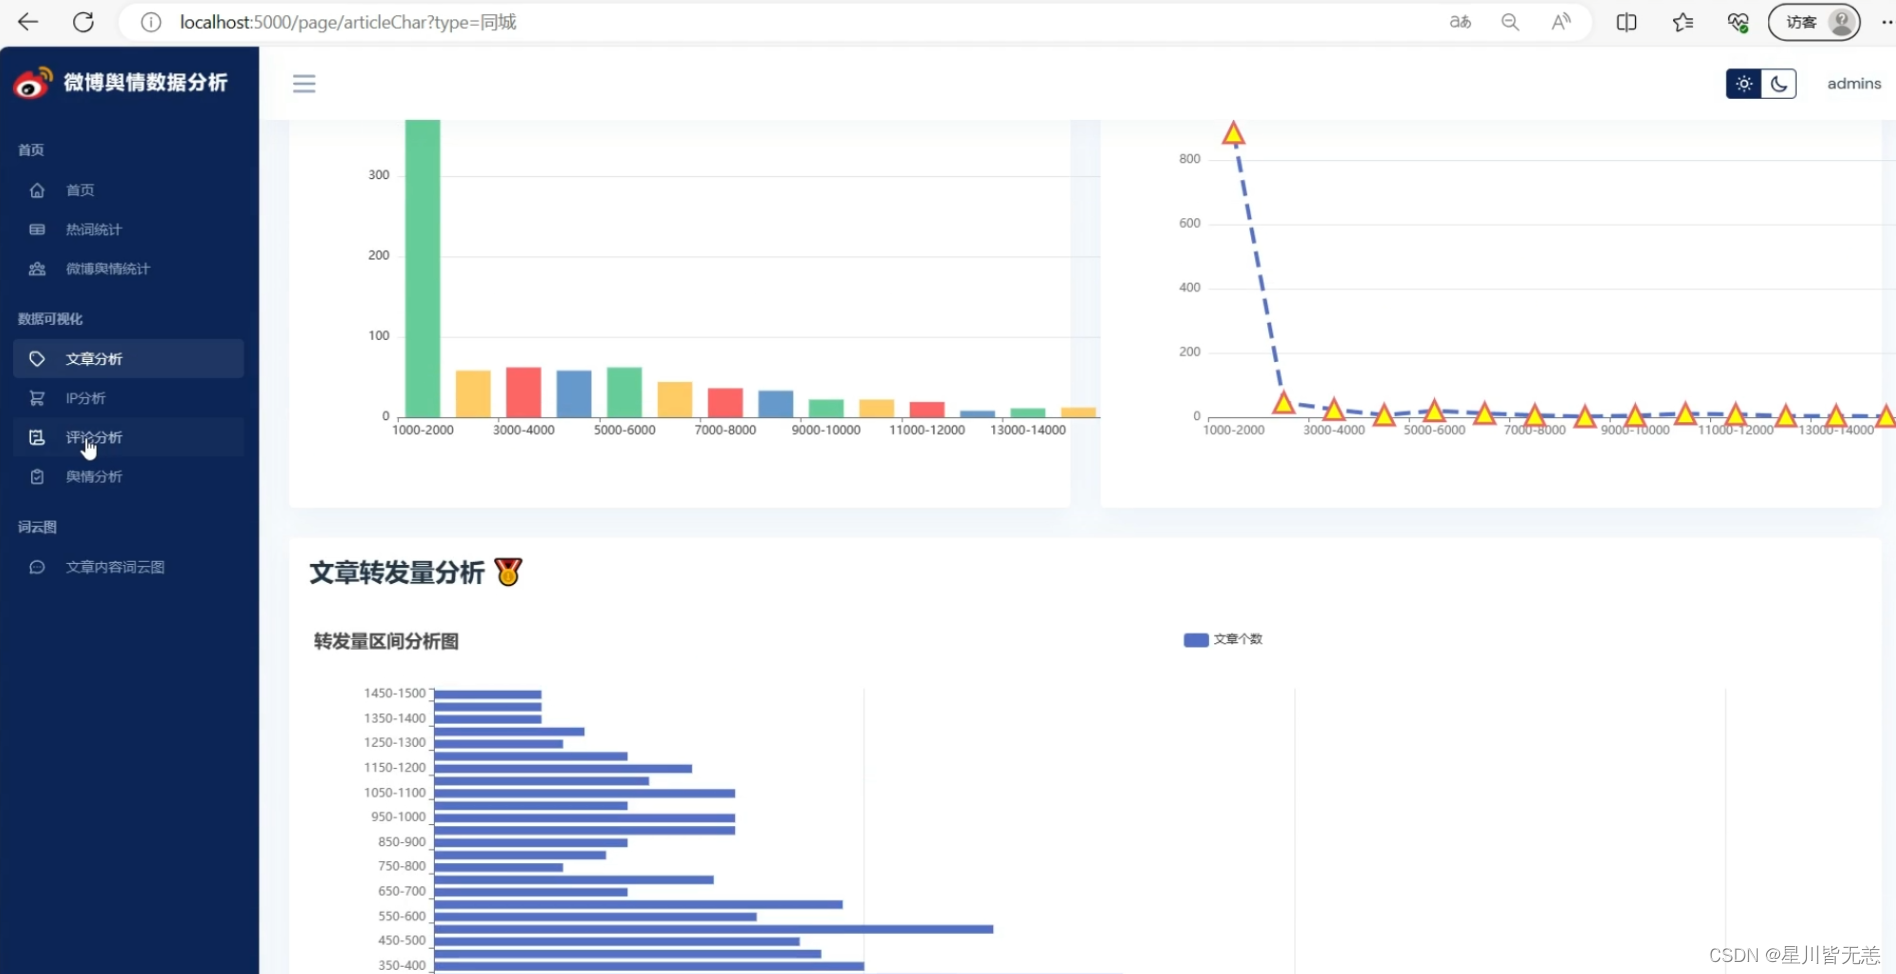Screen dimensions: 1896x974
Task: Click the clipboard icon beside 舆情分析
Action: tap(37, 477)
